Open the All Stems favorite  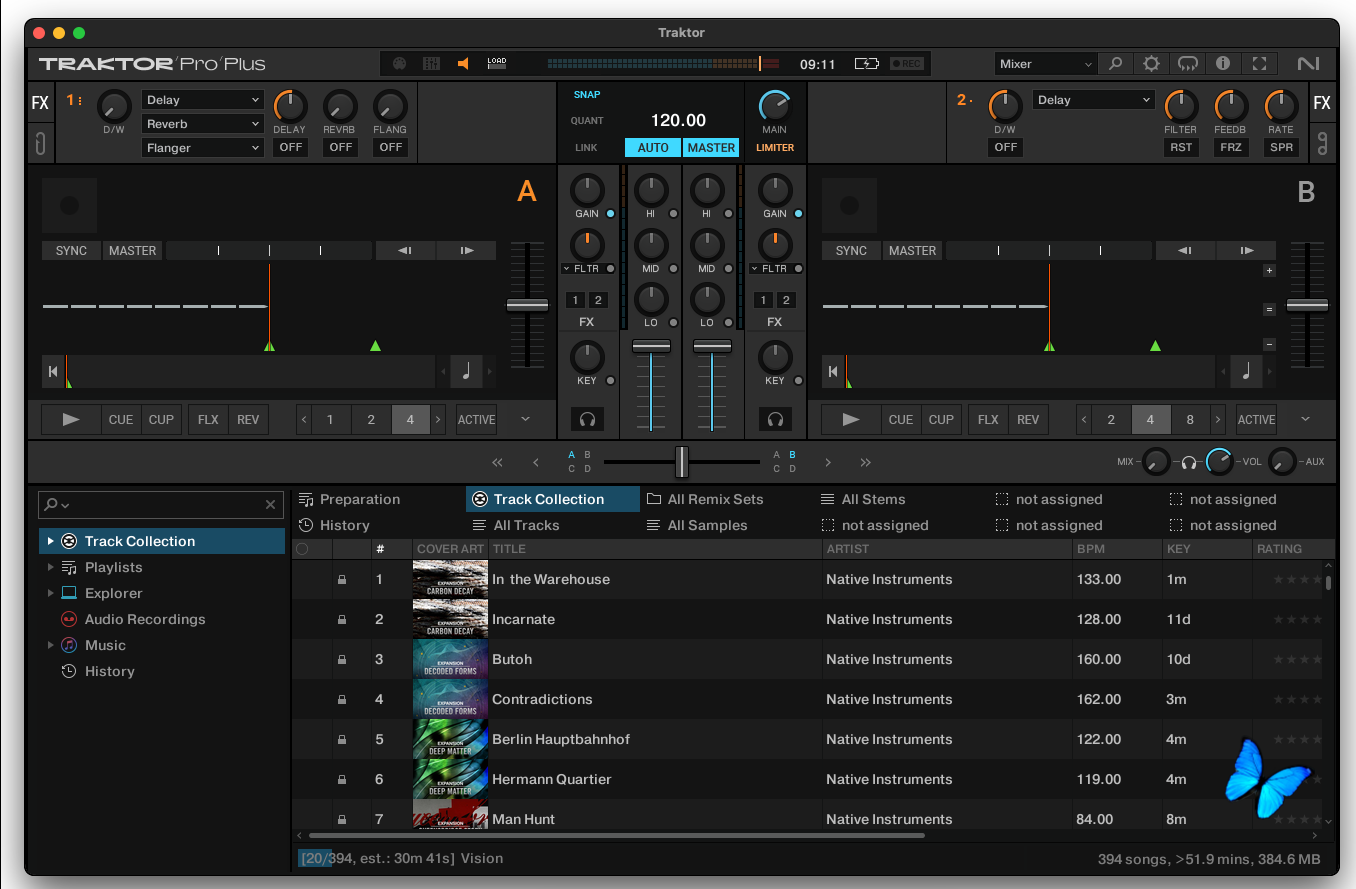[863, 499]
